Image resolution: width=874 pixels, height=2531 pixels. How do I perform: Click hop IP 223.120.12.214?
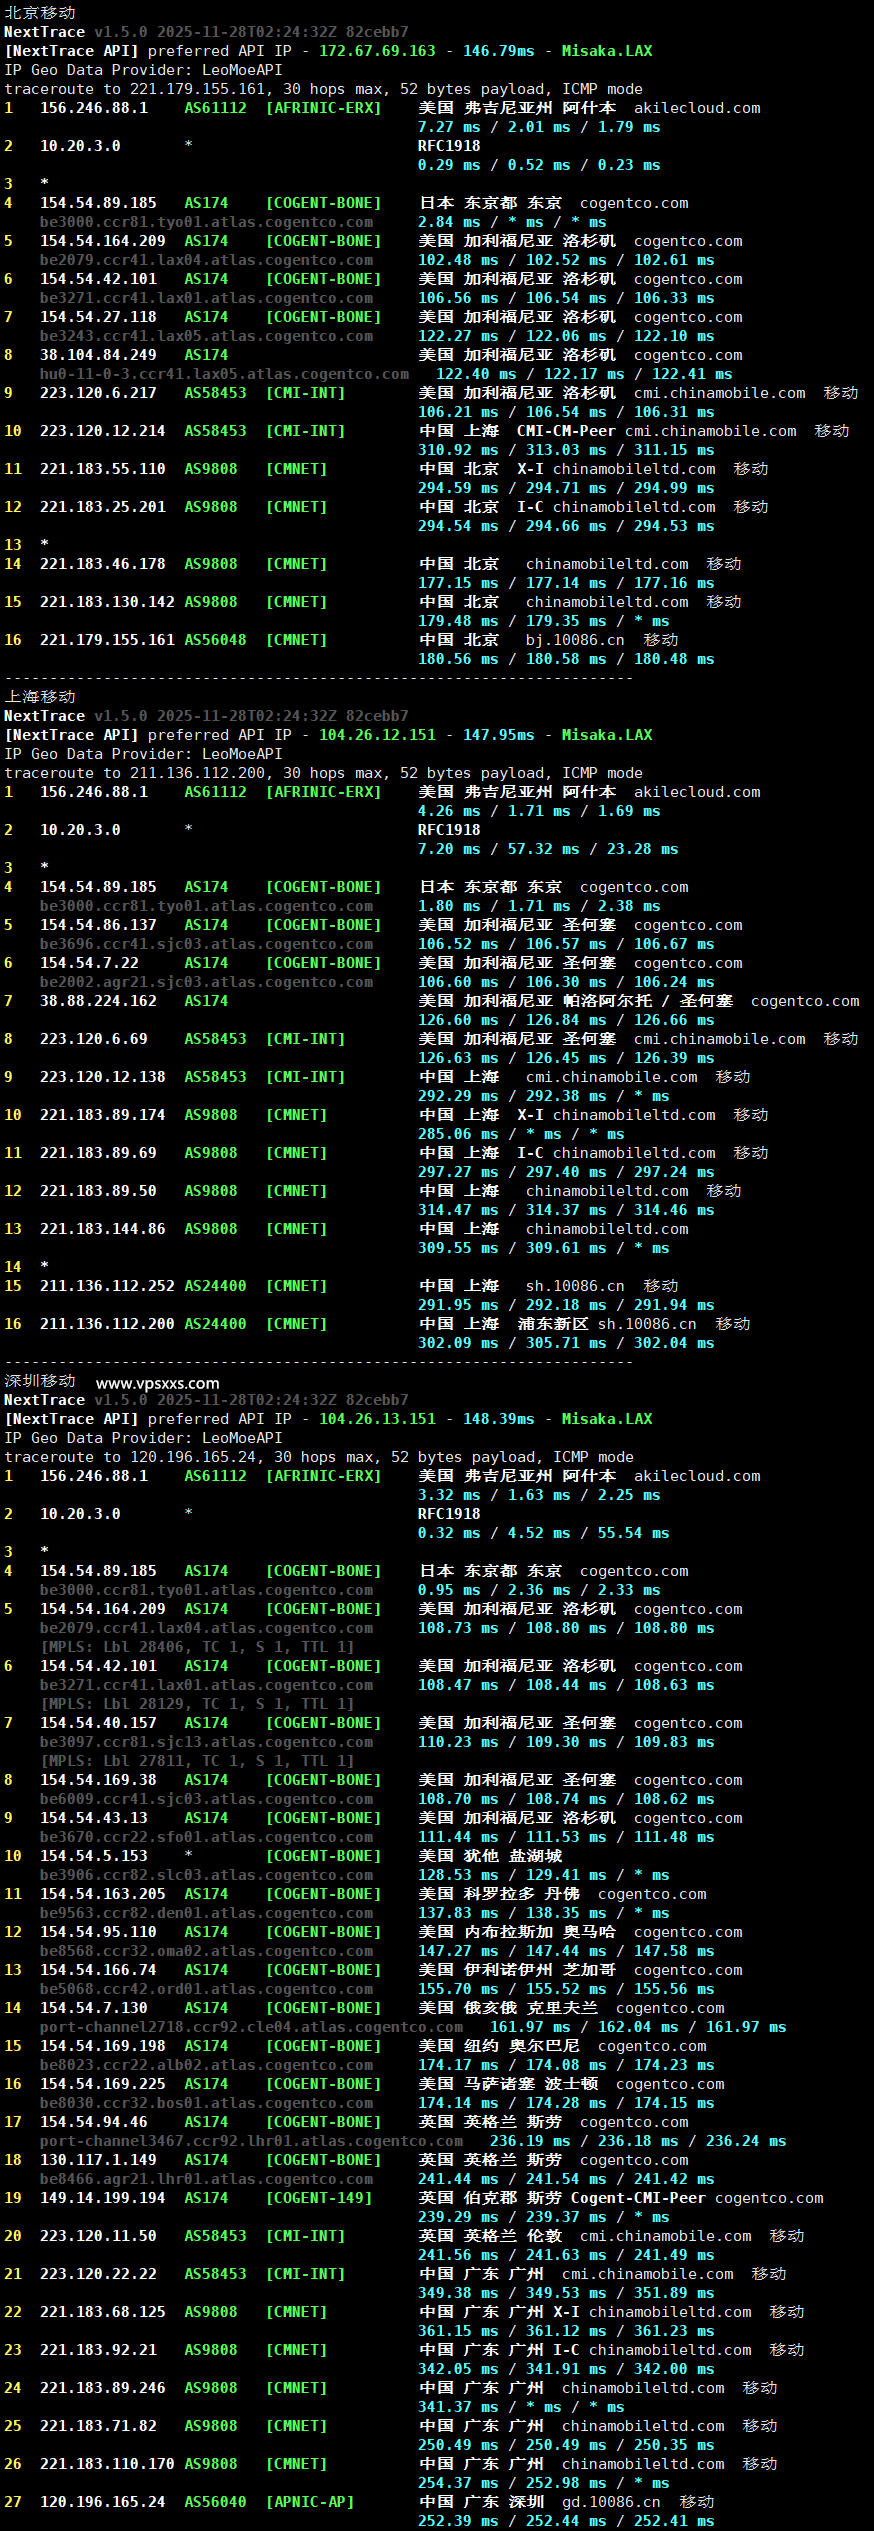103,431
